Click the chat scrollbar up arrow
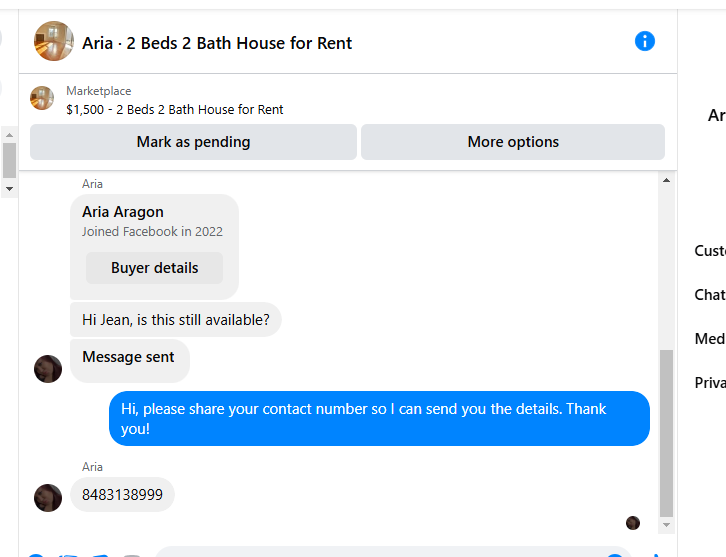Viewport: 726px width, 557px height. click(666, 180)
